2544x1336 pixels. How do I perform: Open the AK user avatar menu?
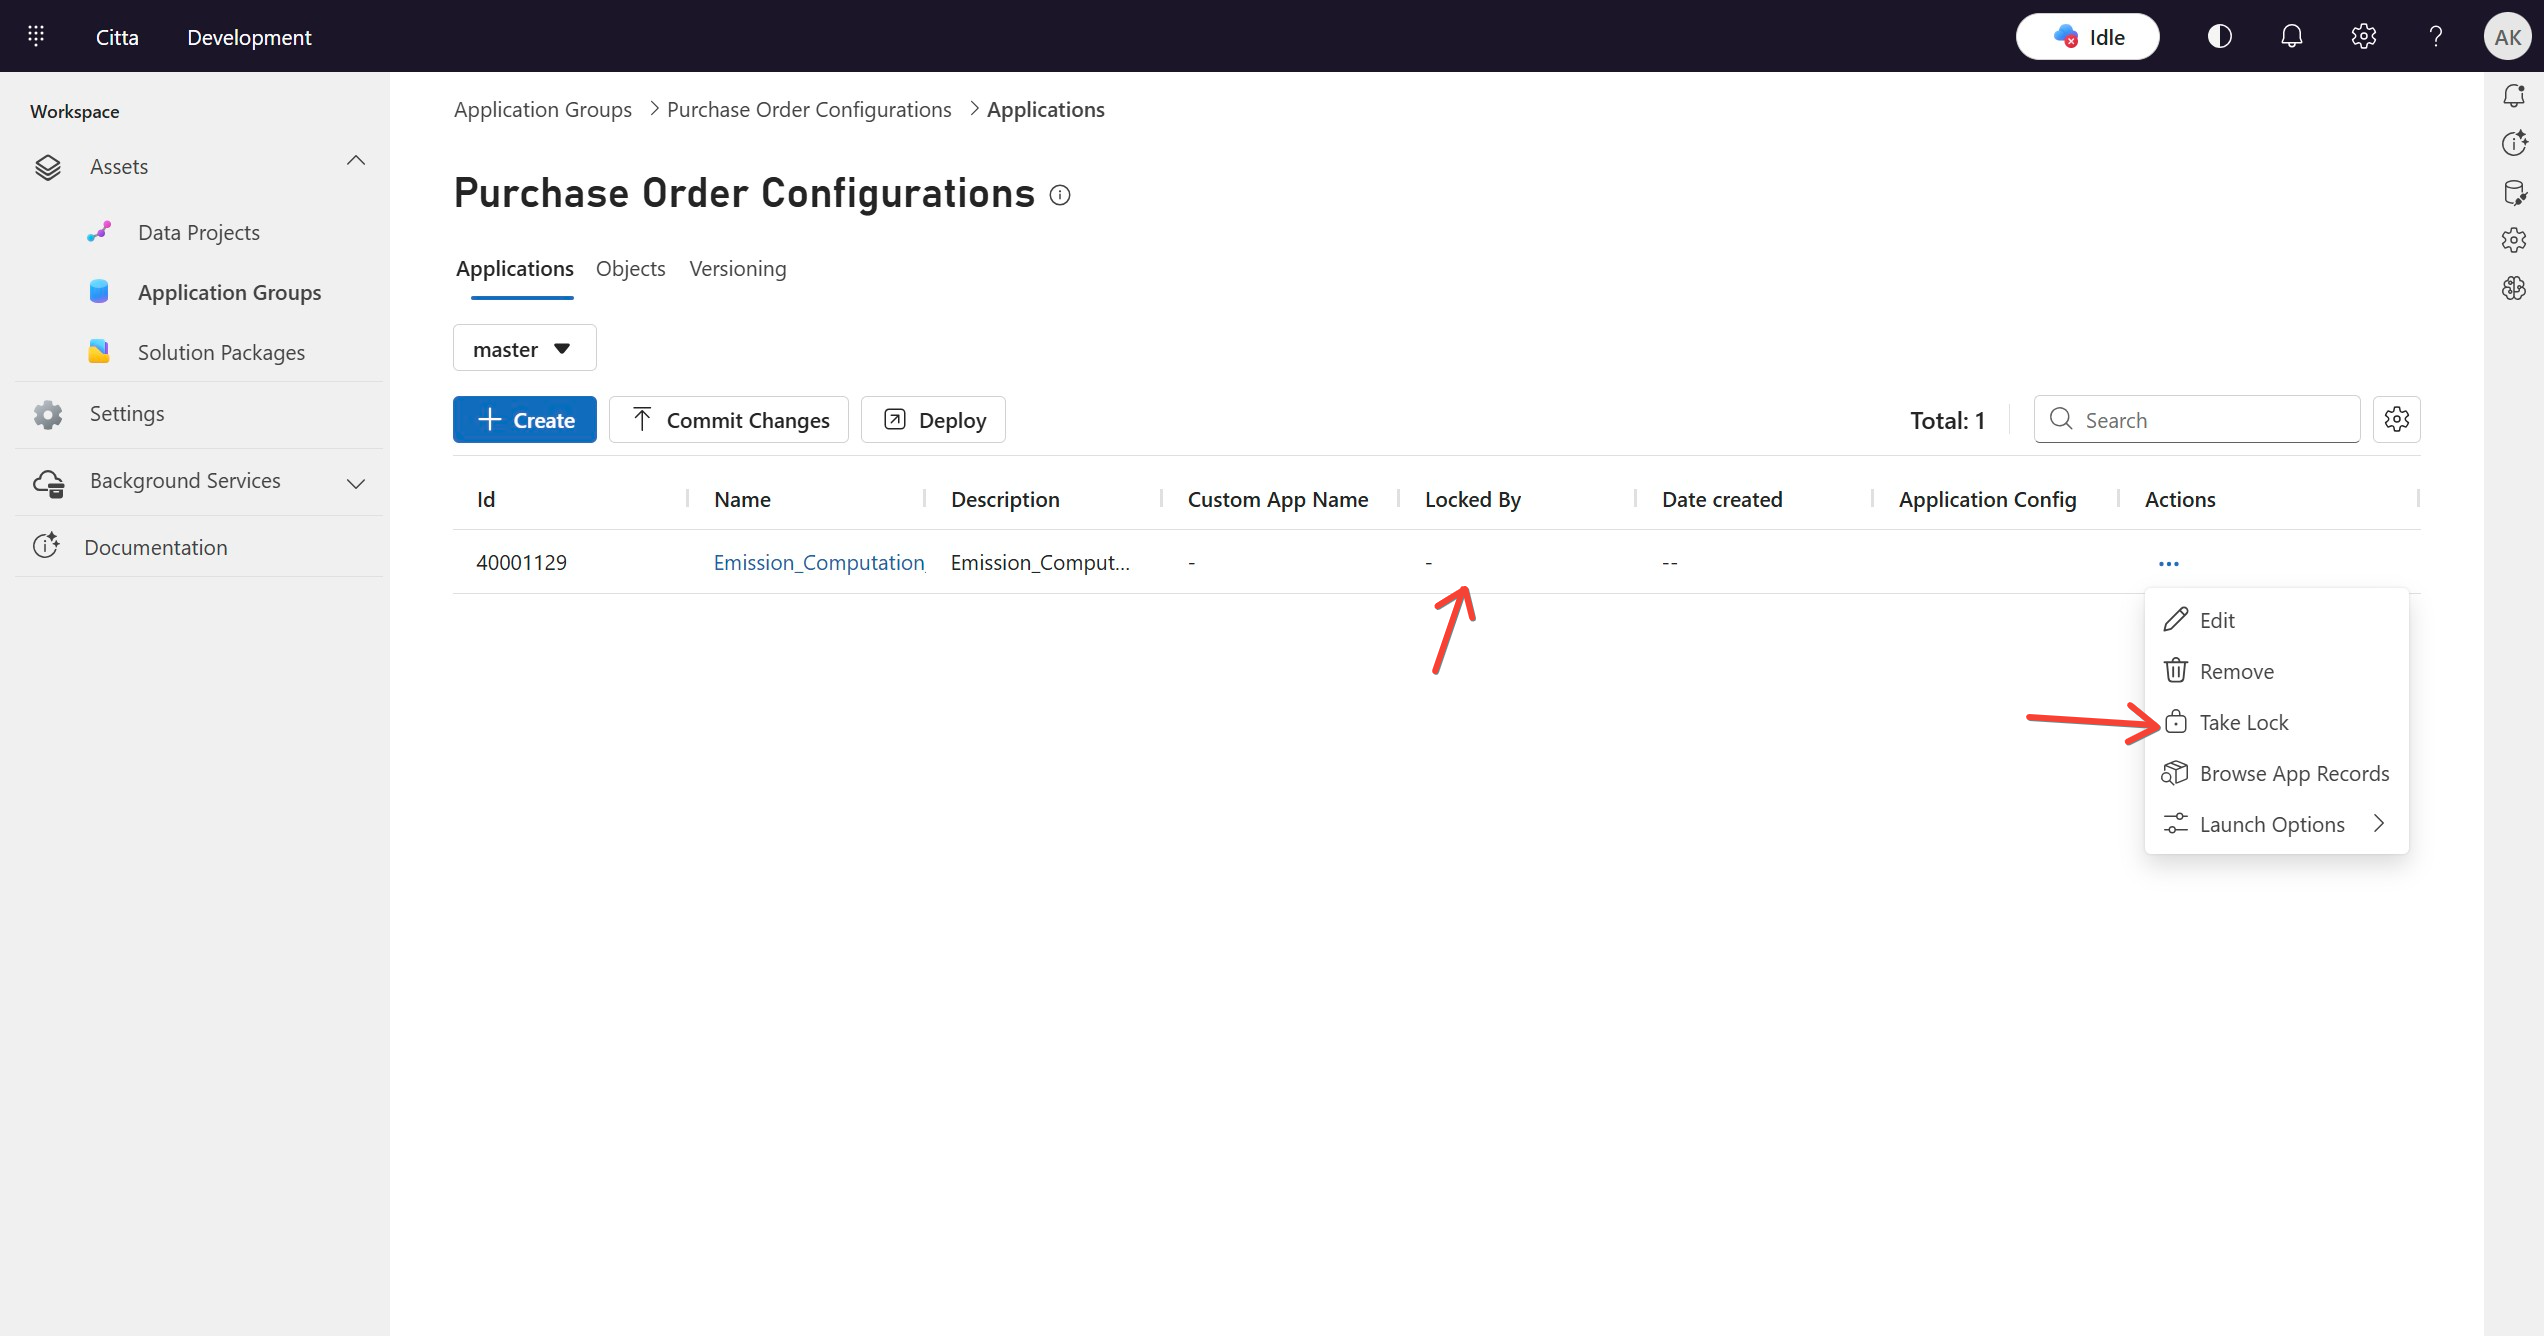tap(2506, 37)
